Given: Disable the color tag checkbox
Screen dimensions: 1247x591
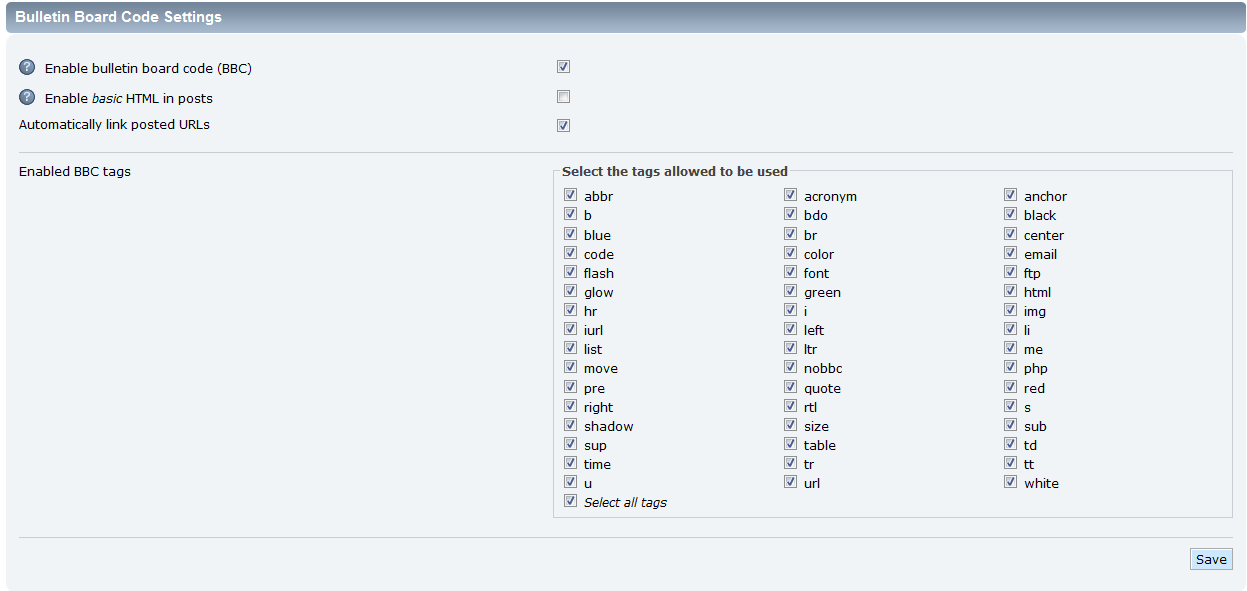Looking at the screenshot, I should pyautogui.click(x=790, y=254).
